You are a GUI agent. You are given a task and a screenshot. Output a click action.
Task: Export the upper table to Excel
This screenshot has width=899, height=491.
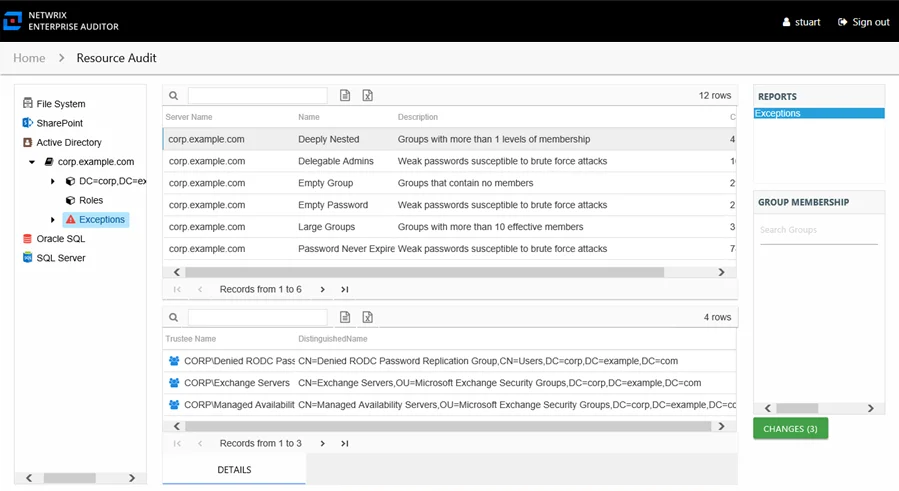pos(368,95)
